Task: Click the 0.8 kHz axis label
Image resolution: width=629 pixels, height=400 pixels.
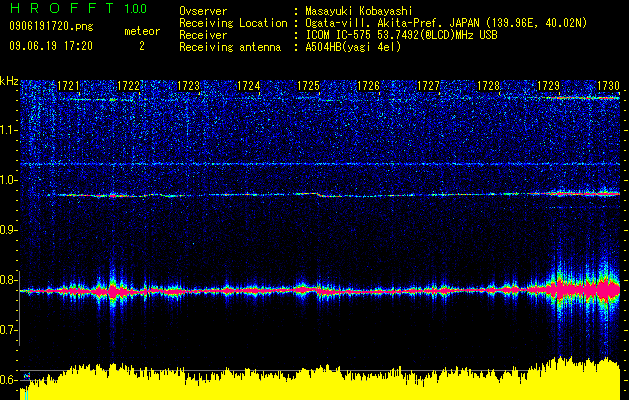Action: tap(8, 280)
